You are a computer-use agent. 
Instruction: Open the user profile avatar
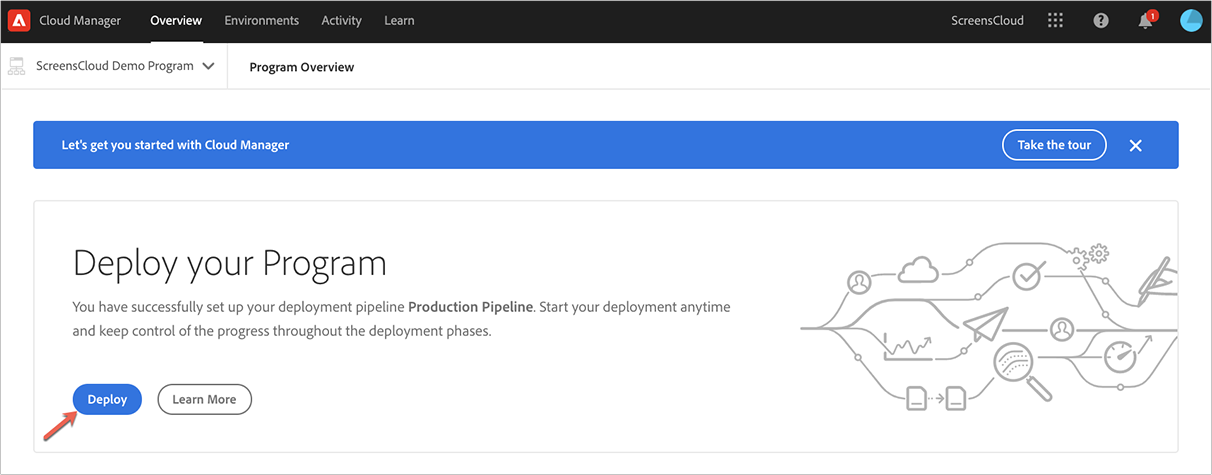coord(1190,20)
